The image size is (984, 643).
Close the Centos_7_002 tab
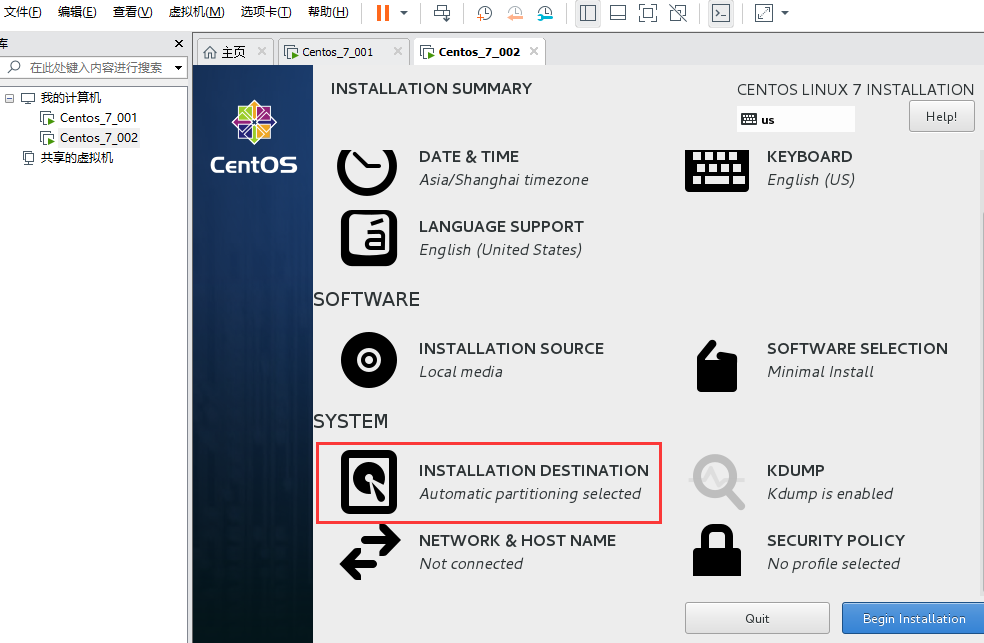pos(534,51)
